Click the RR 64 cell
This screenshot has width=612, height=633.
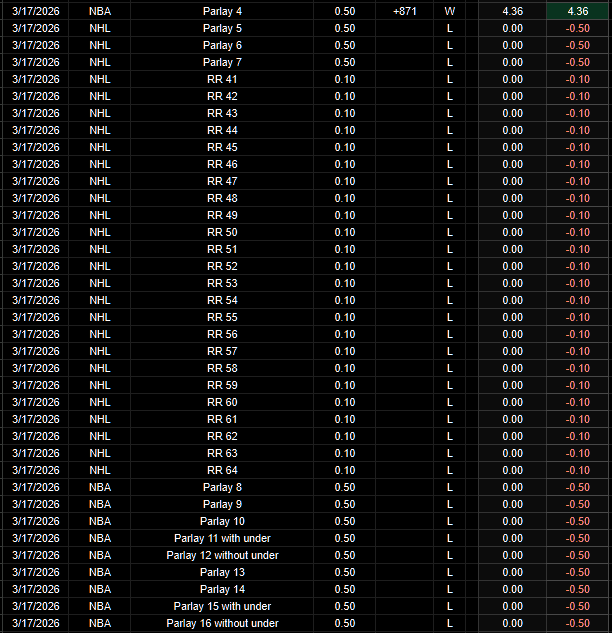click(222, 470)
